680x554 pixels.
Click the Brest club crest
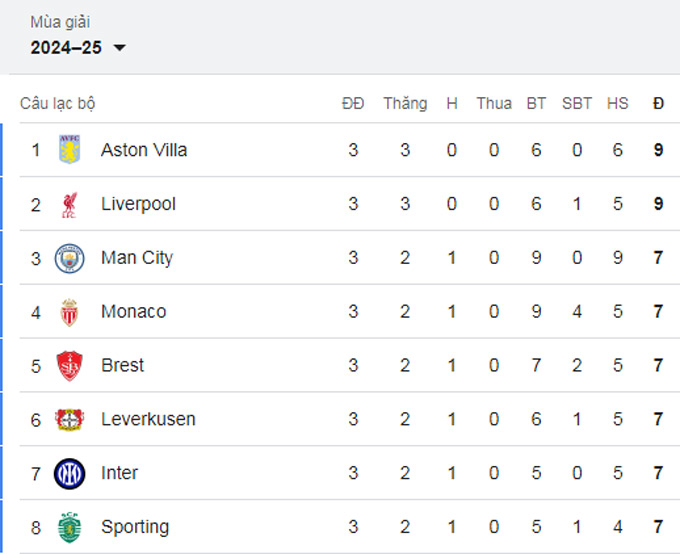[x=69, y=366]
